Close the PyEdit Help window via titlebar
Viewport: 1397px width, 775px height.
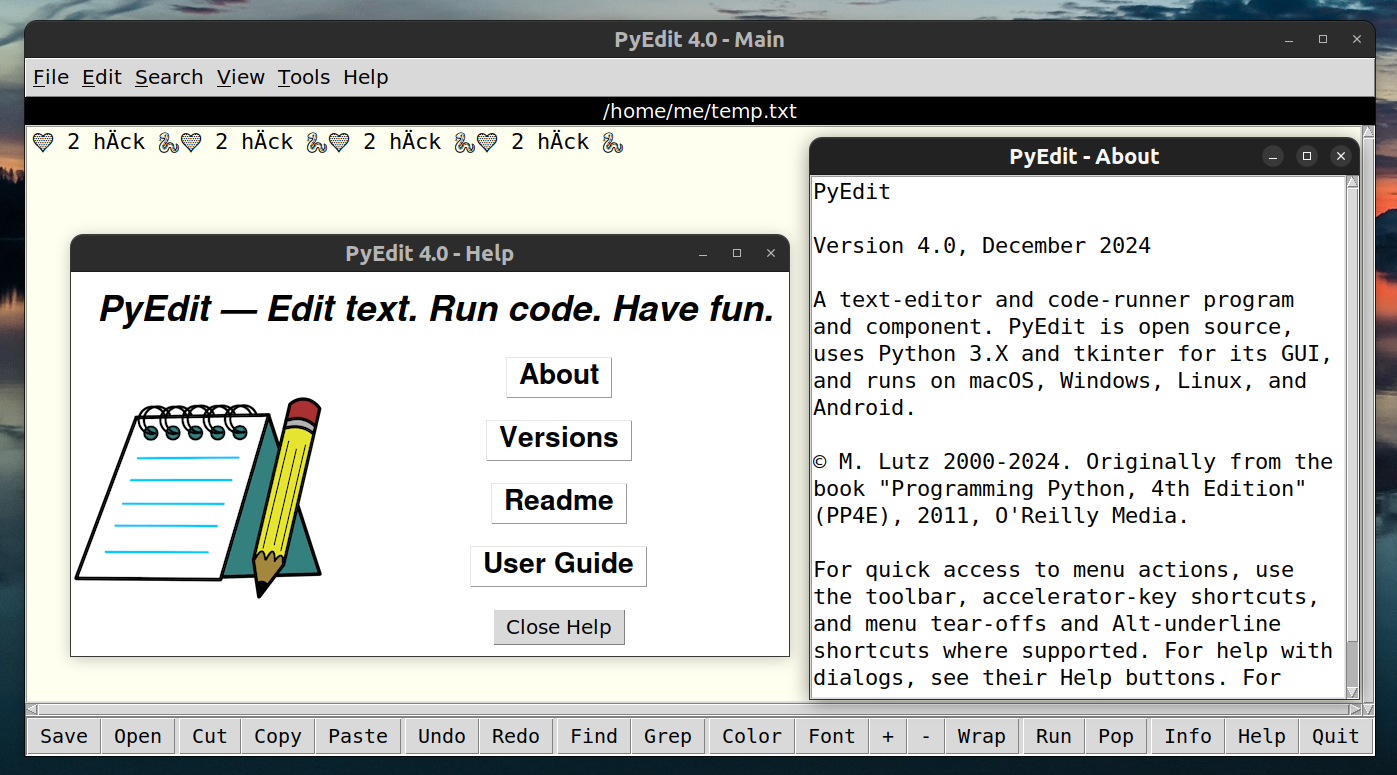coord(771,254)
